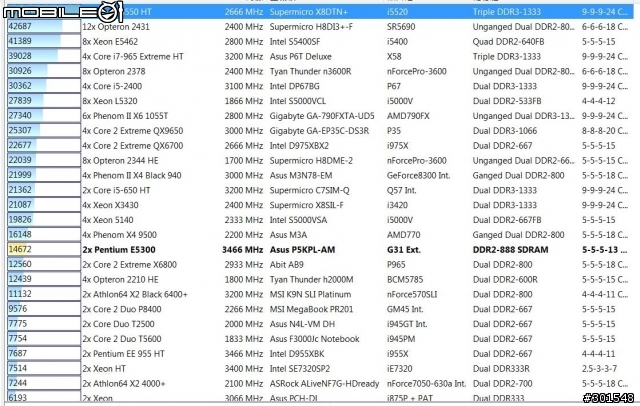Click the Gigabyte GA-EP35C-DS3R cell
The height and width of the screenshot is (406, 640).
(x=319, y=131)
